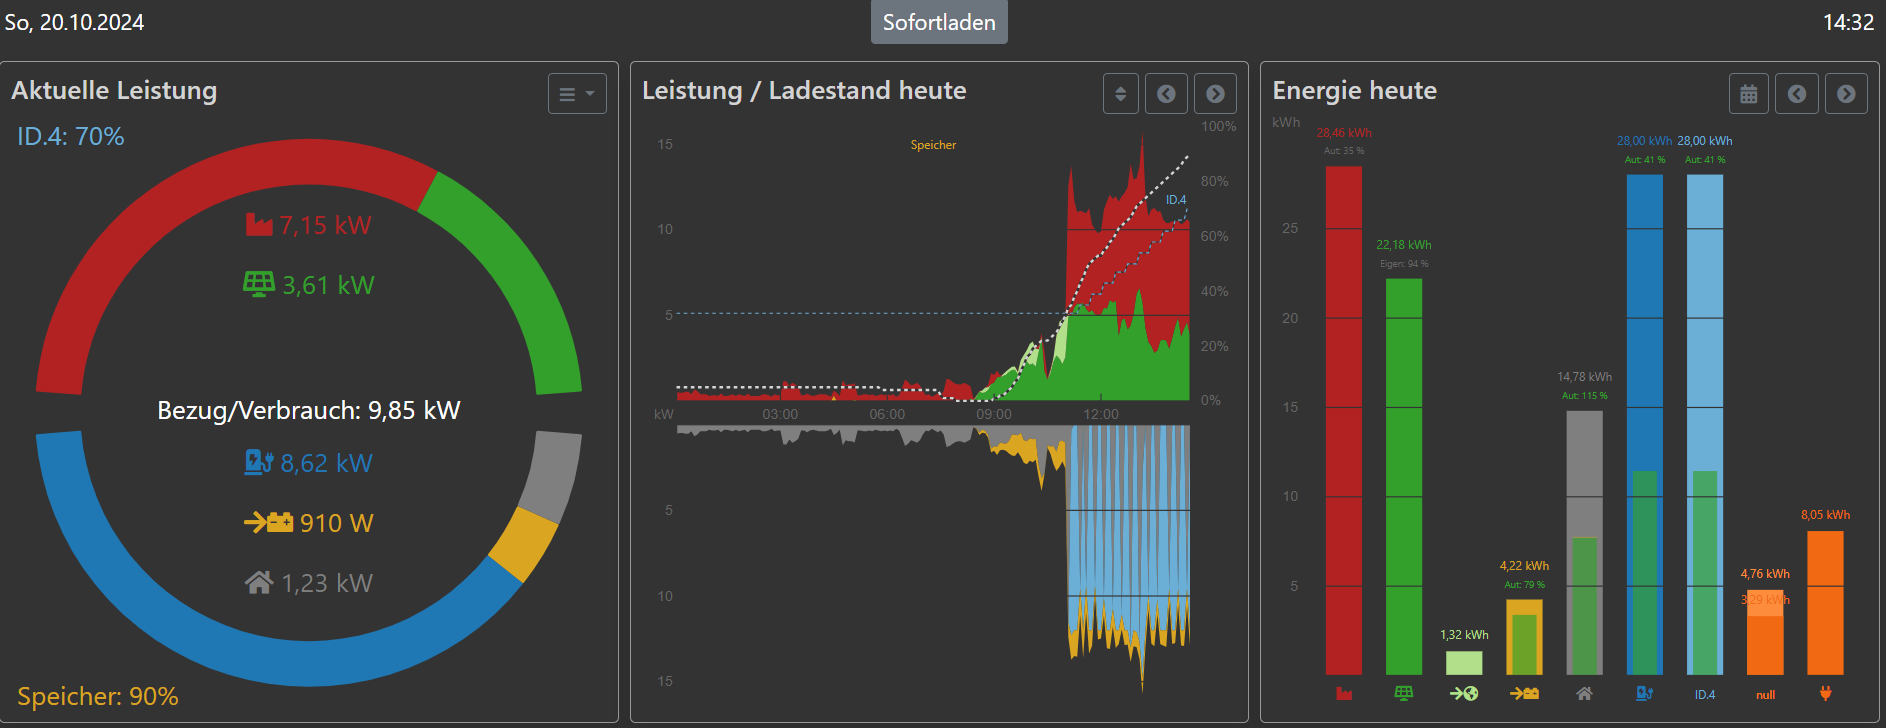Click the orange plug icon below the bar chart

point(1826,693)
